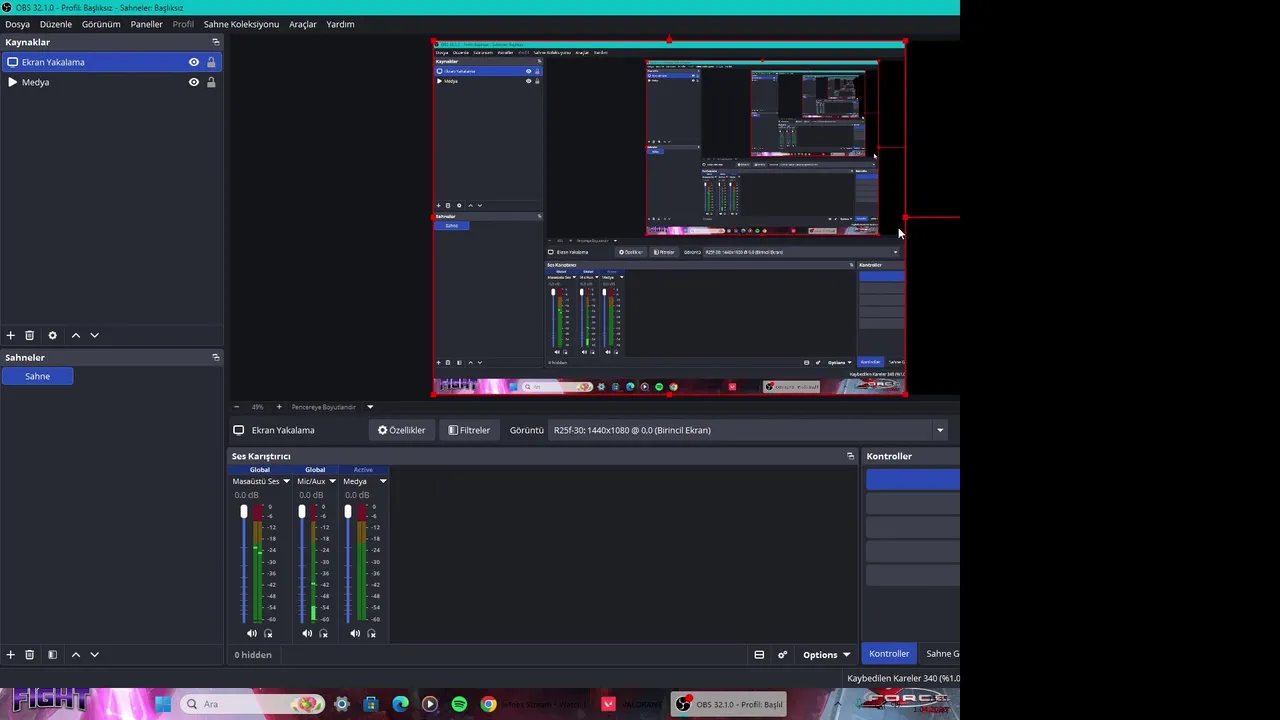The image size is (1280, 720).
Task: Undock the Kaynaklar panel
Action: pyautogui.click(x=215, y=42)
